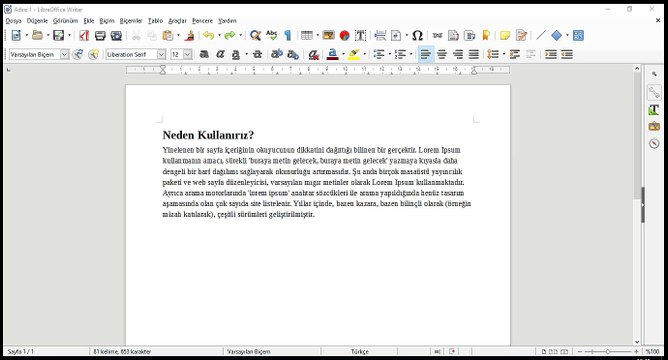This screenshot has width=668, height=360.
Task: Save the document with the floppy disk icon
Action: (59, 35)
